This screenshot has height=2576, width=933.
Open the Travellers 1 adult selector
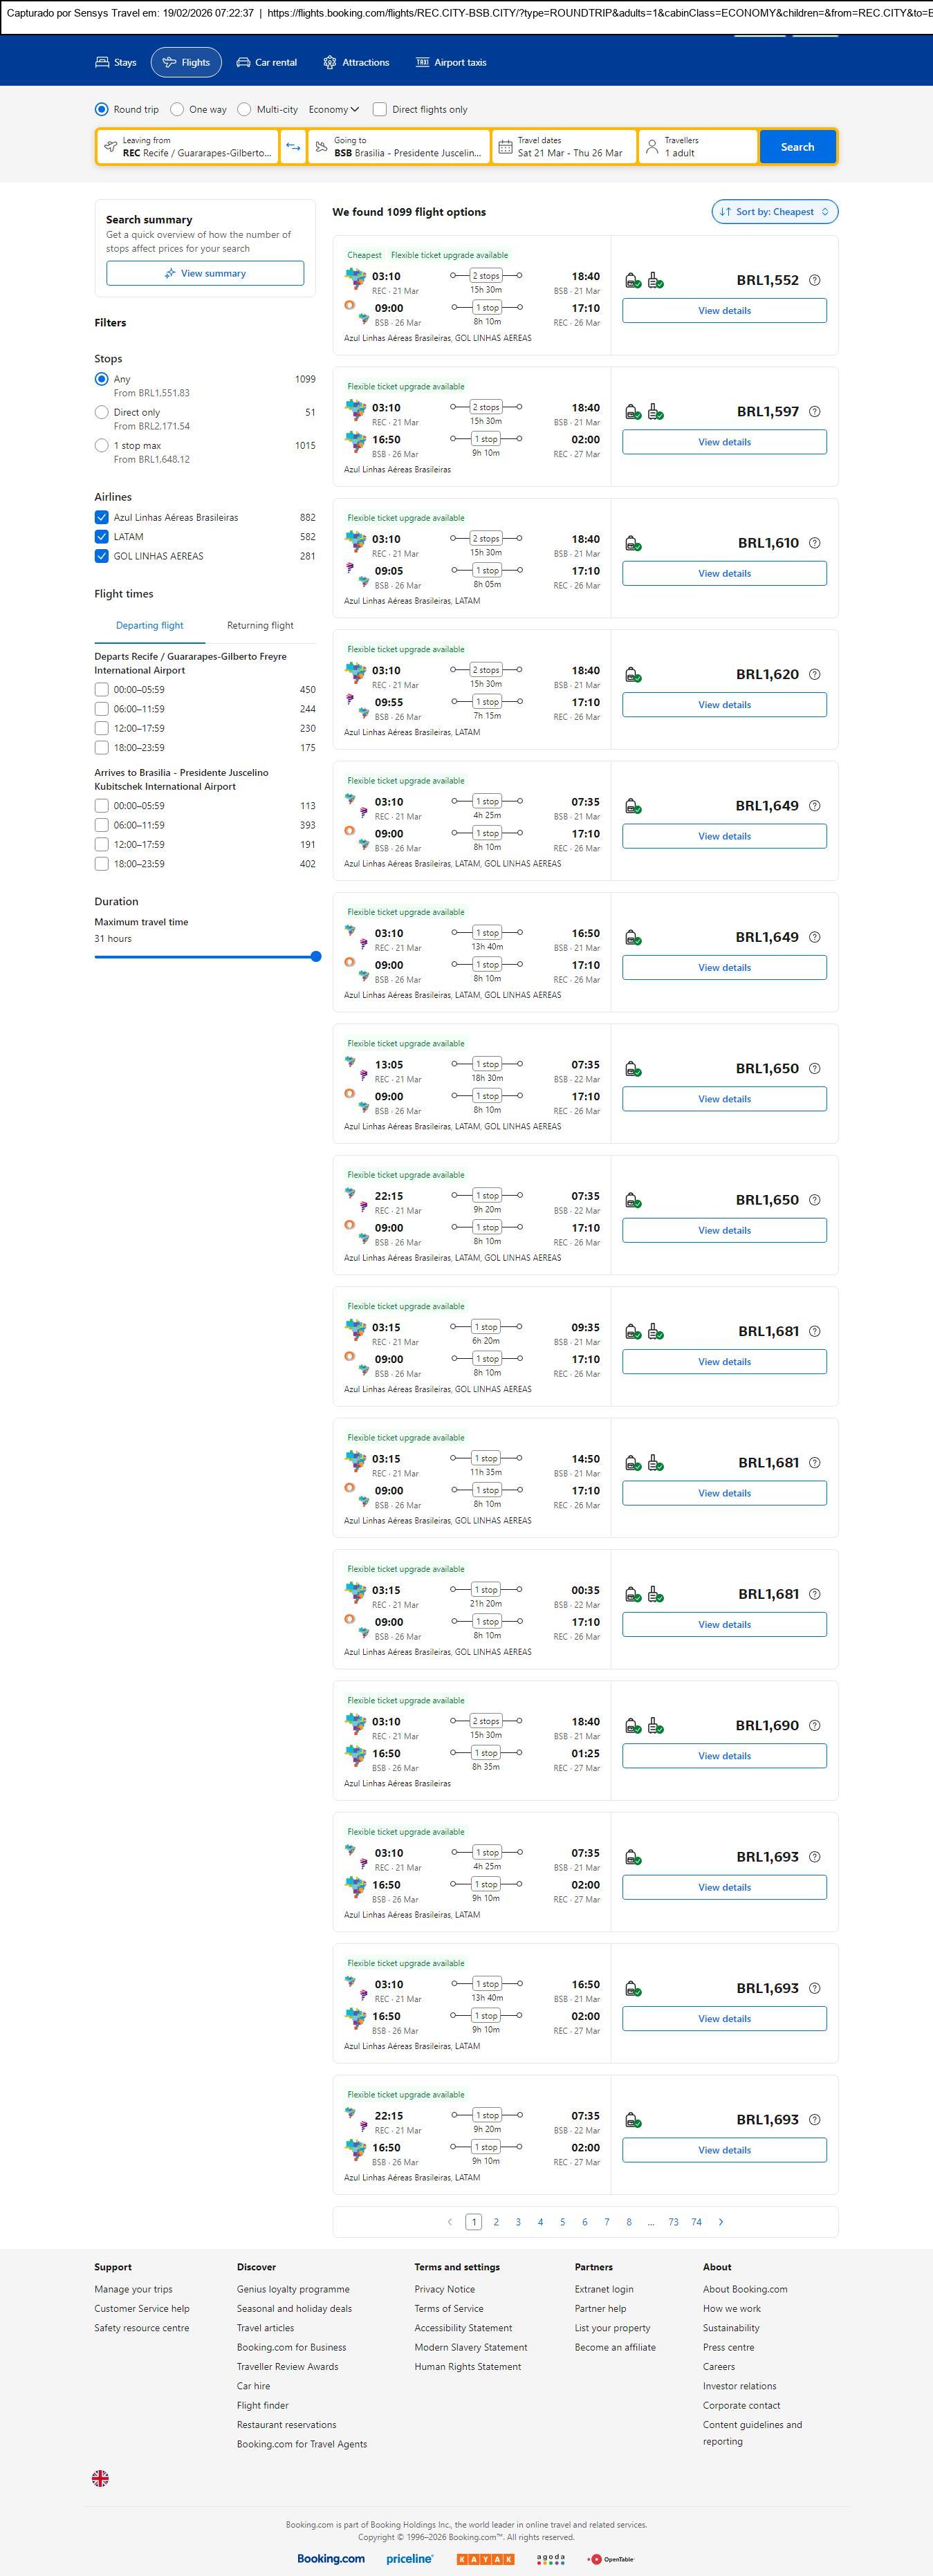[x=698, y=147]
